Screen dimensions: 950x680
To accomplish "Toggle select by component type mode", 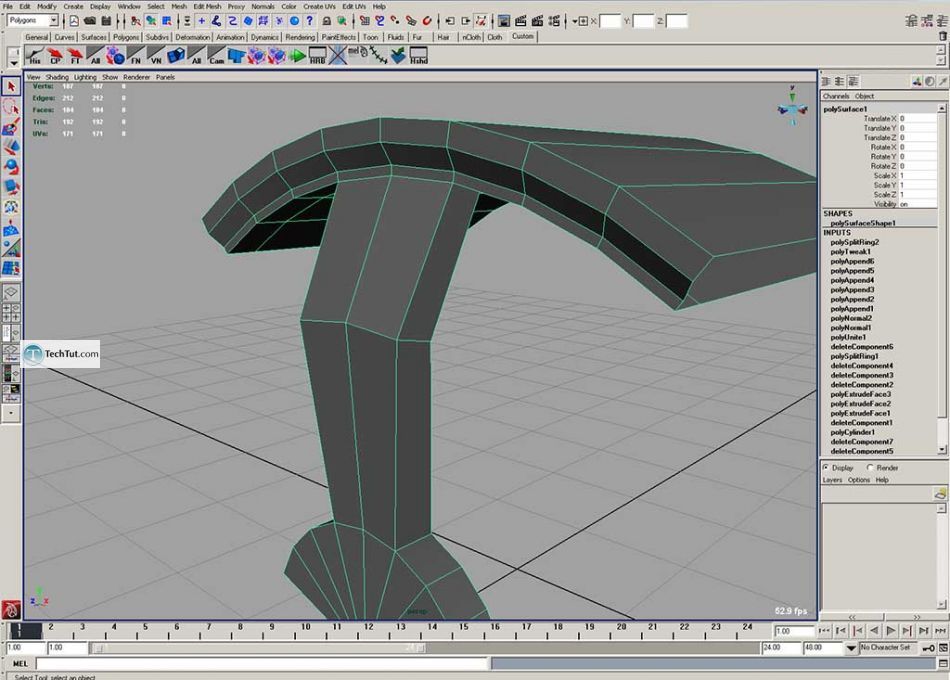I will coord(167,21).
